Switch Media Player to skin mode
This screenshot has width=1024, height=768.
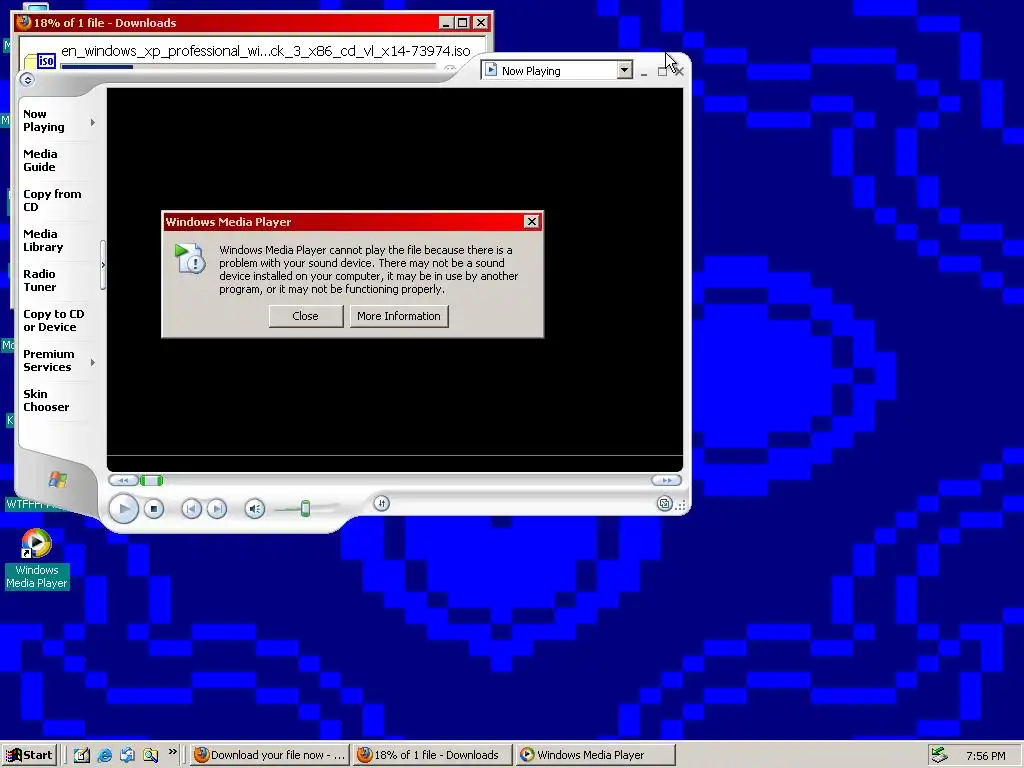(x=664, y=504)
